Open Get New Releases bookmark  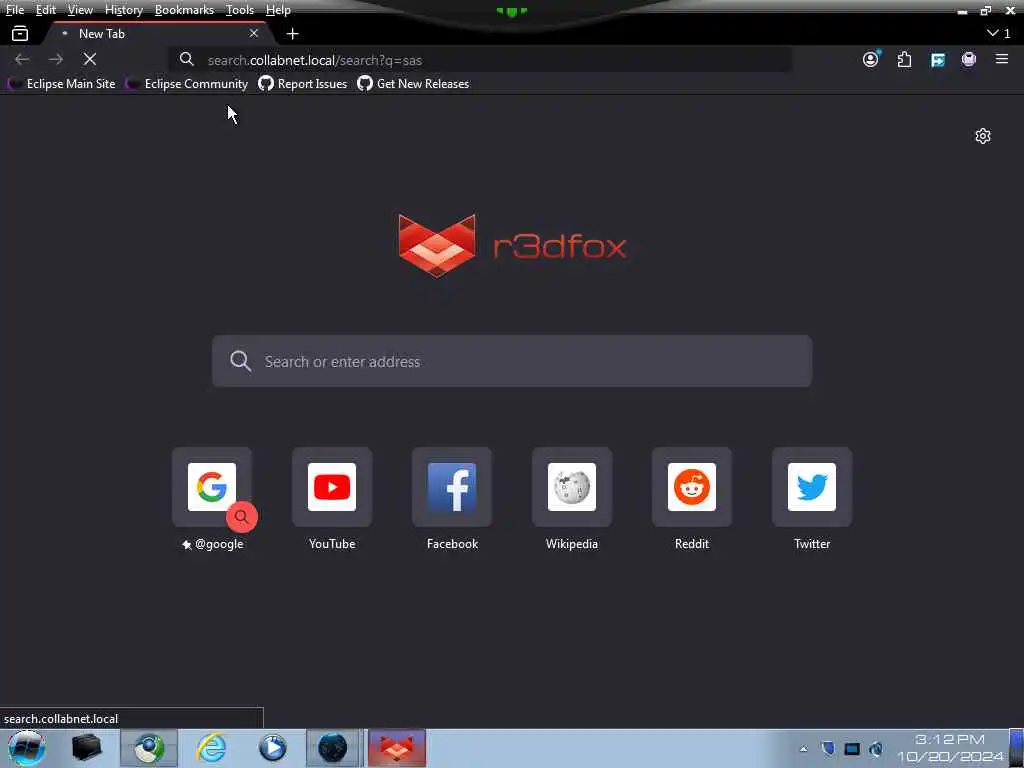click(413, 84)
